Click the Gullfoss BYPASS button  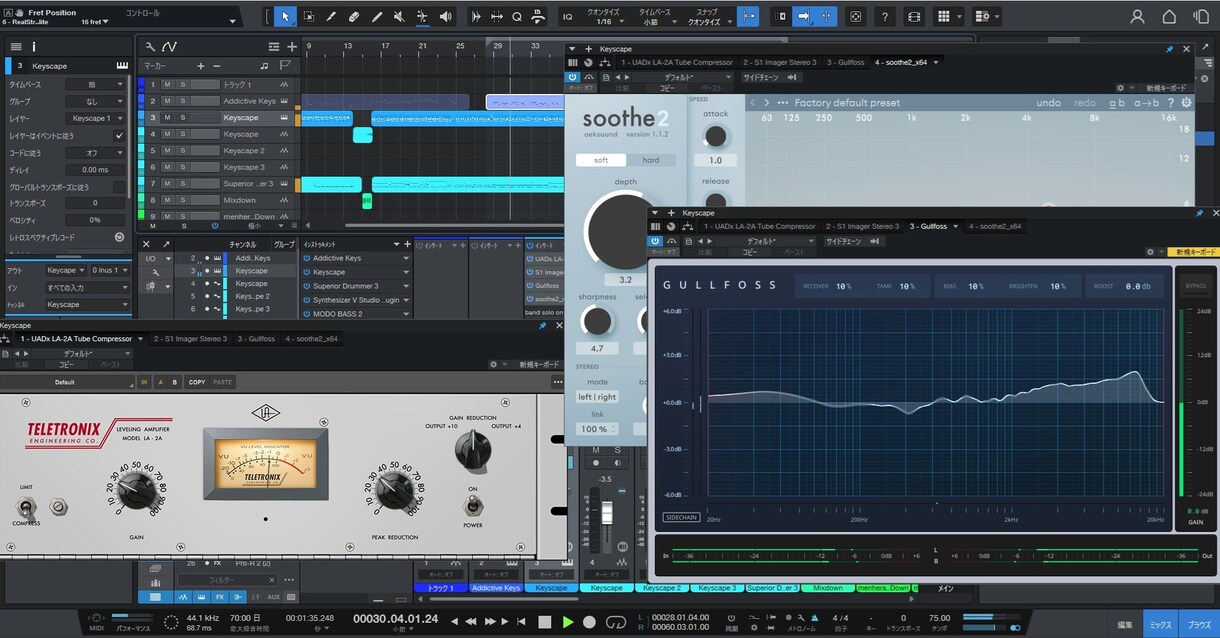coord(1195,285)
